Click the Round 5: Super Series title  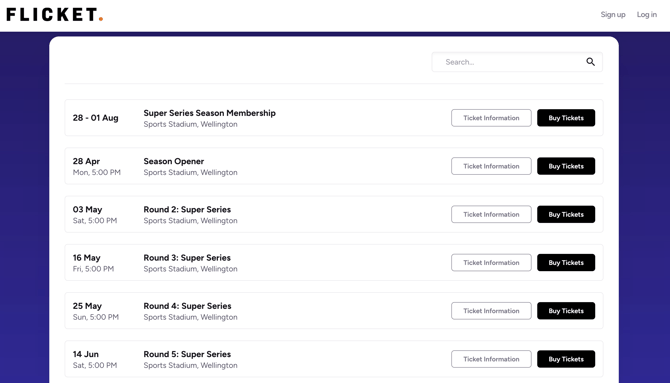click(187, 355)
